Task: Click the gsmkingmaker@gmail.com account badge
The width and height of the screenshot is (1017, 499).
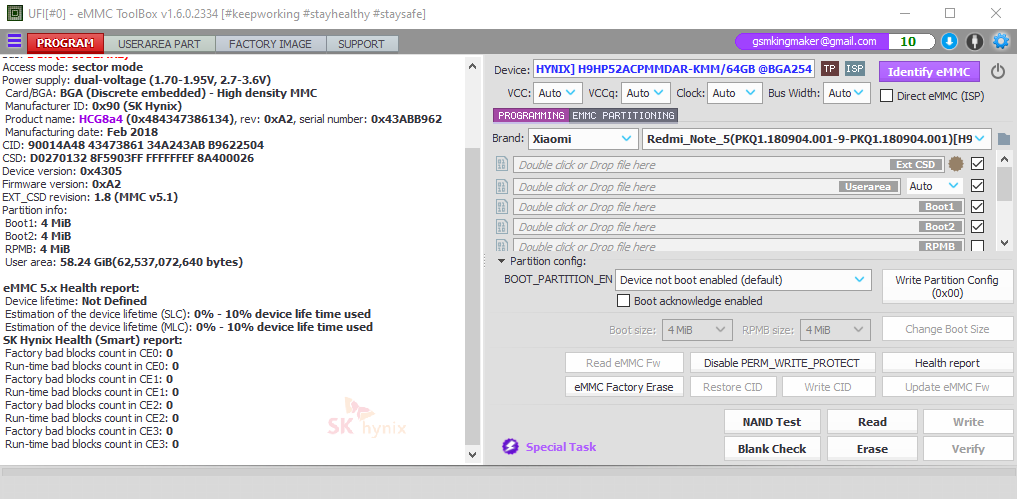Action: [815, 42]
